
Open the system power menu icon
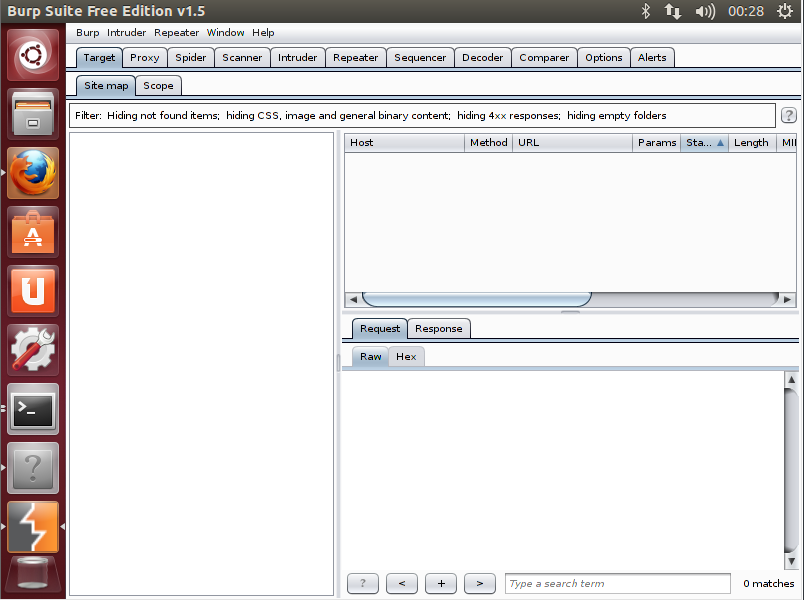click(x=785, y=11)
